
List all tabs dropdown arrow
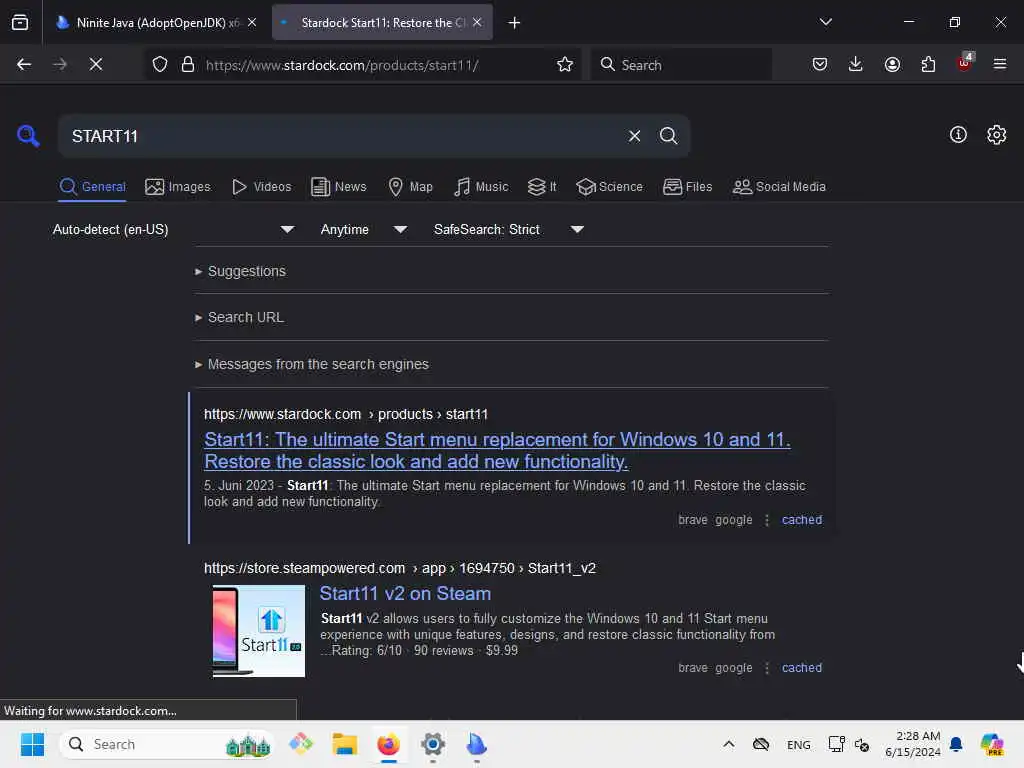pos(825,22)
